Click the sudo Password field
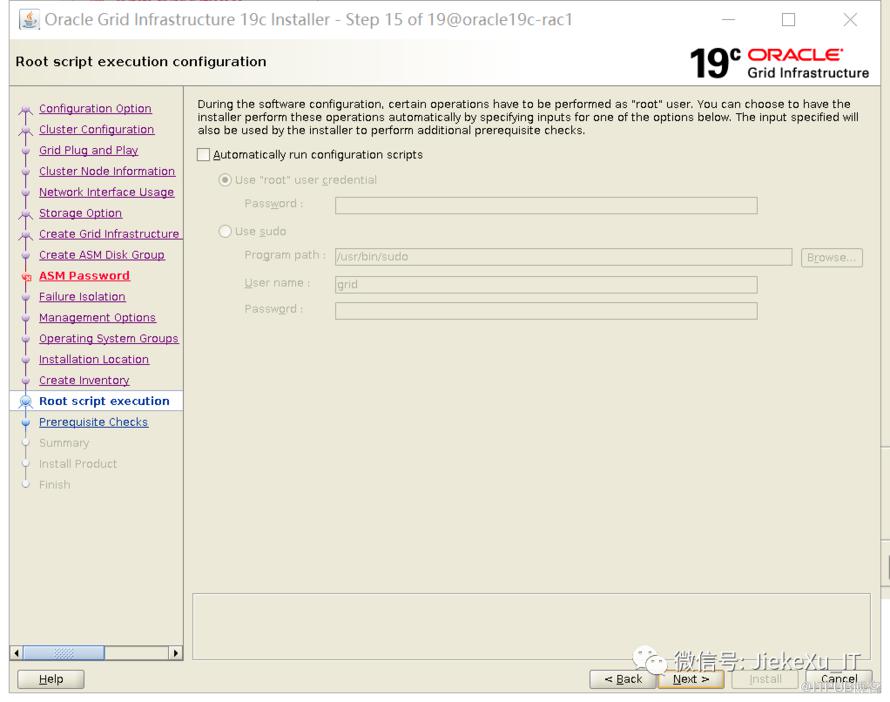The height and width of the screenshot is (702, 890). (546, 310)
